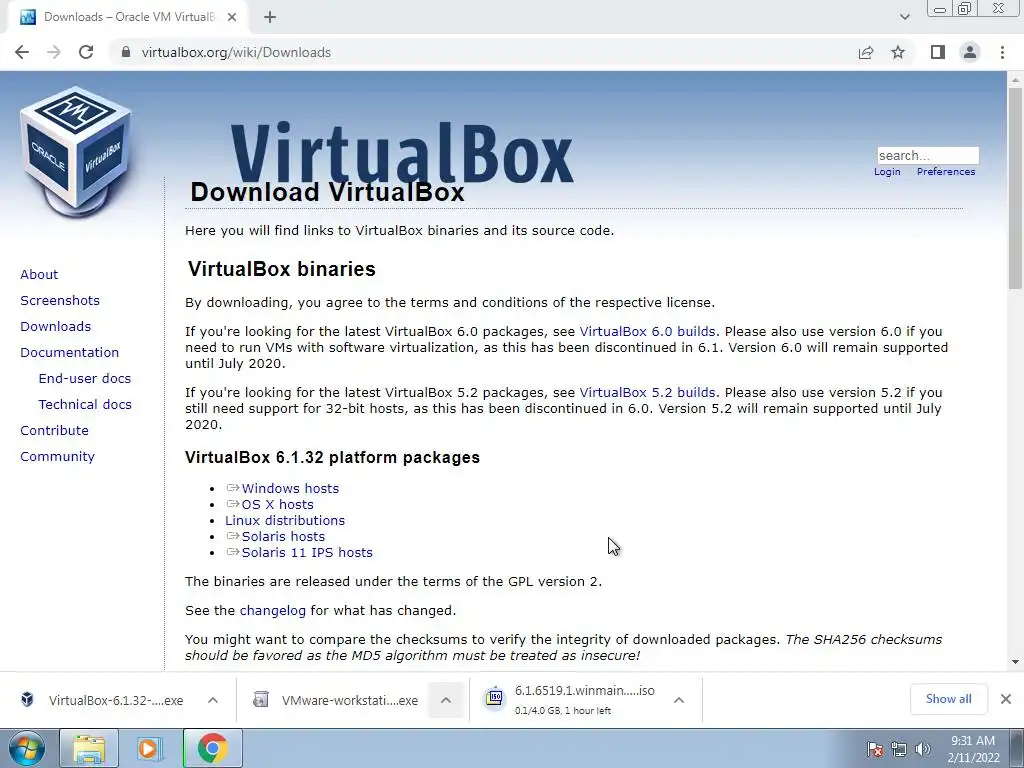Click the Chrome taskbar icon
Viewport: 1024px width, 768px height.
(x=212, y=748)
